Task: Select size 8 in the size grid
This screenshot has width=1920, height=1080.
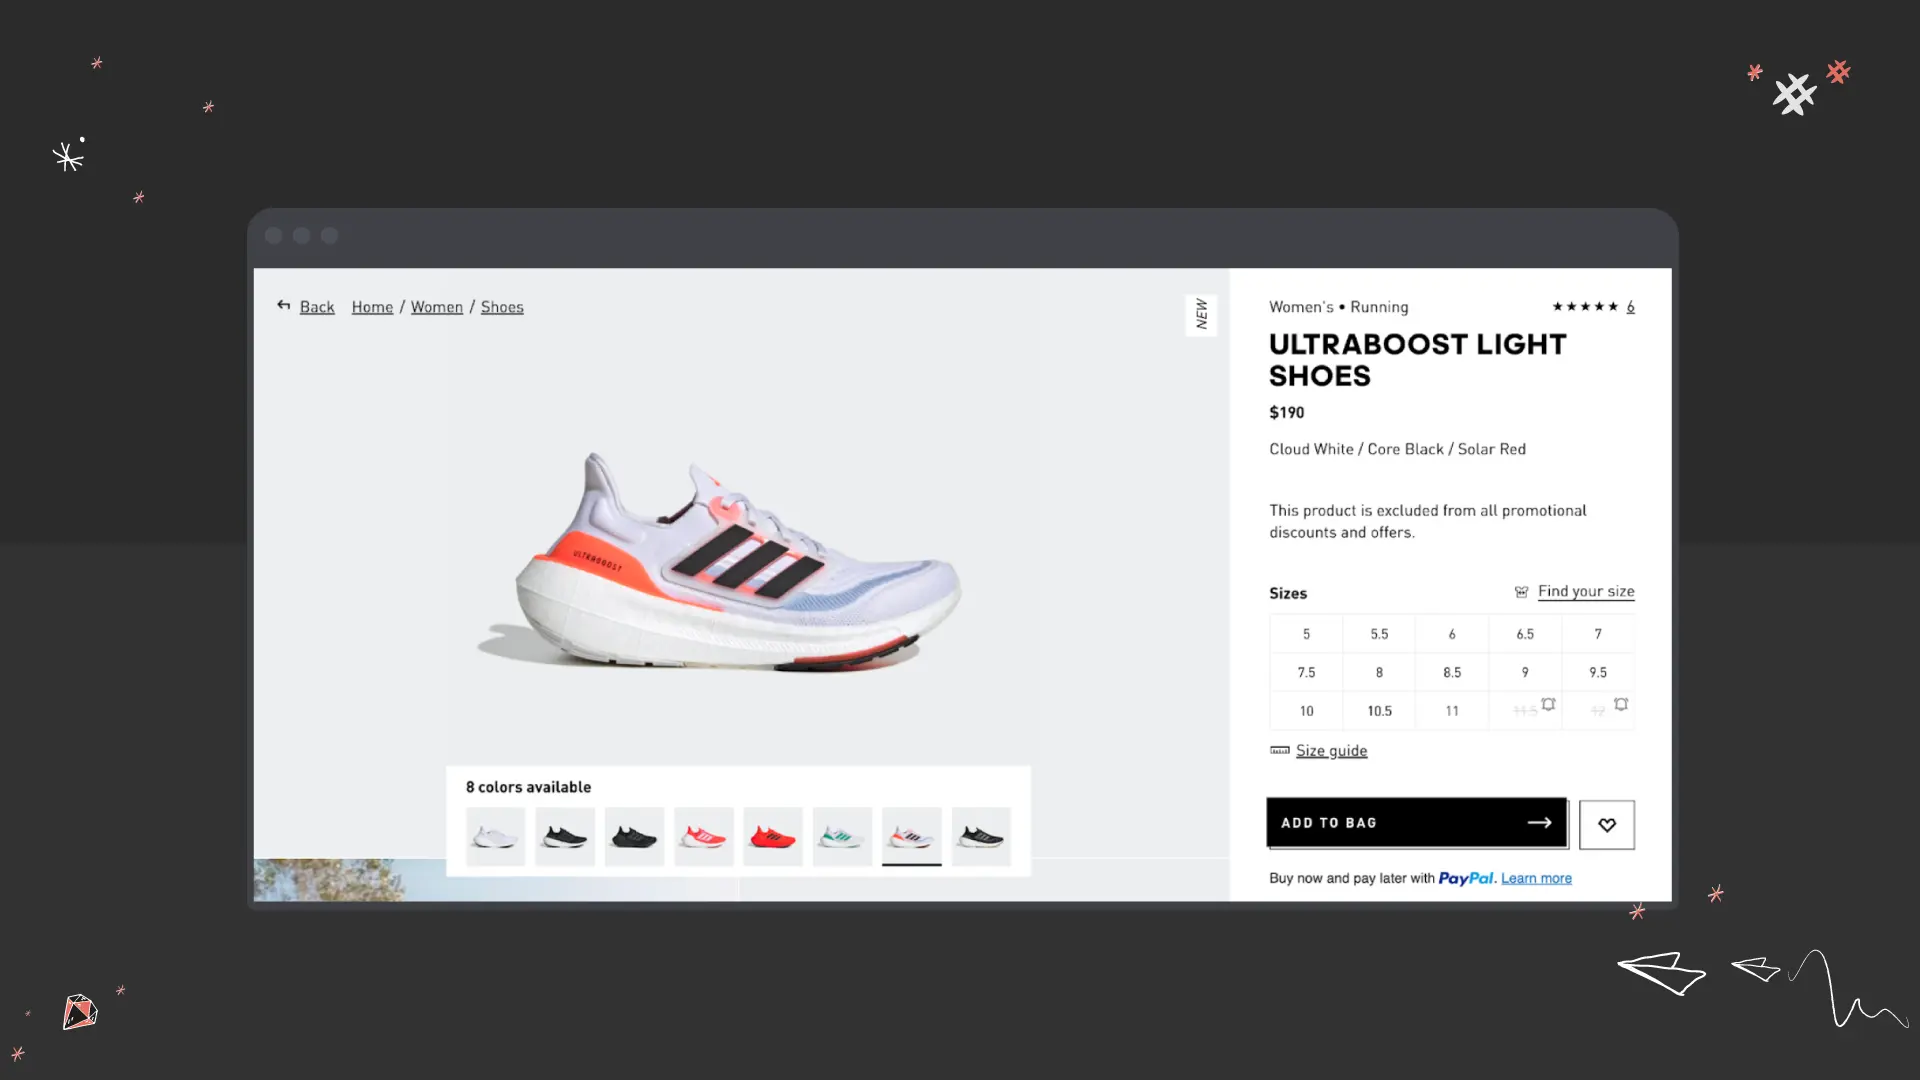Action: coord(1379,671)
